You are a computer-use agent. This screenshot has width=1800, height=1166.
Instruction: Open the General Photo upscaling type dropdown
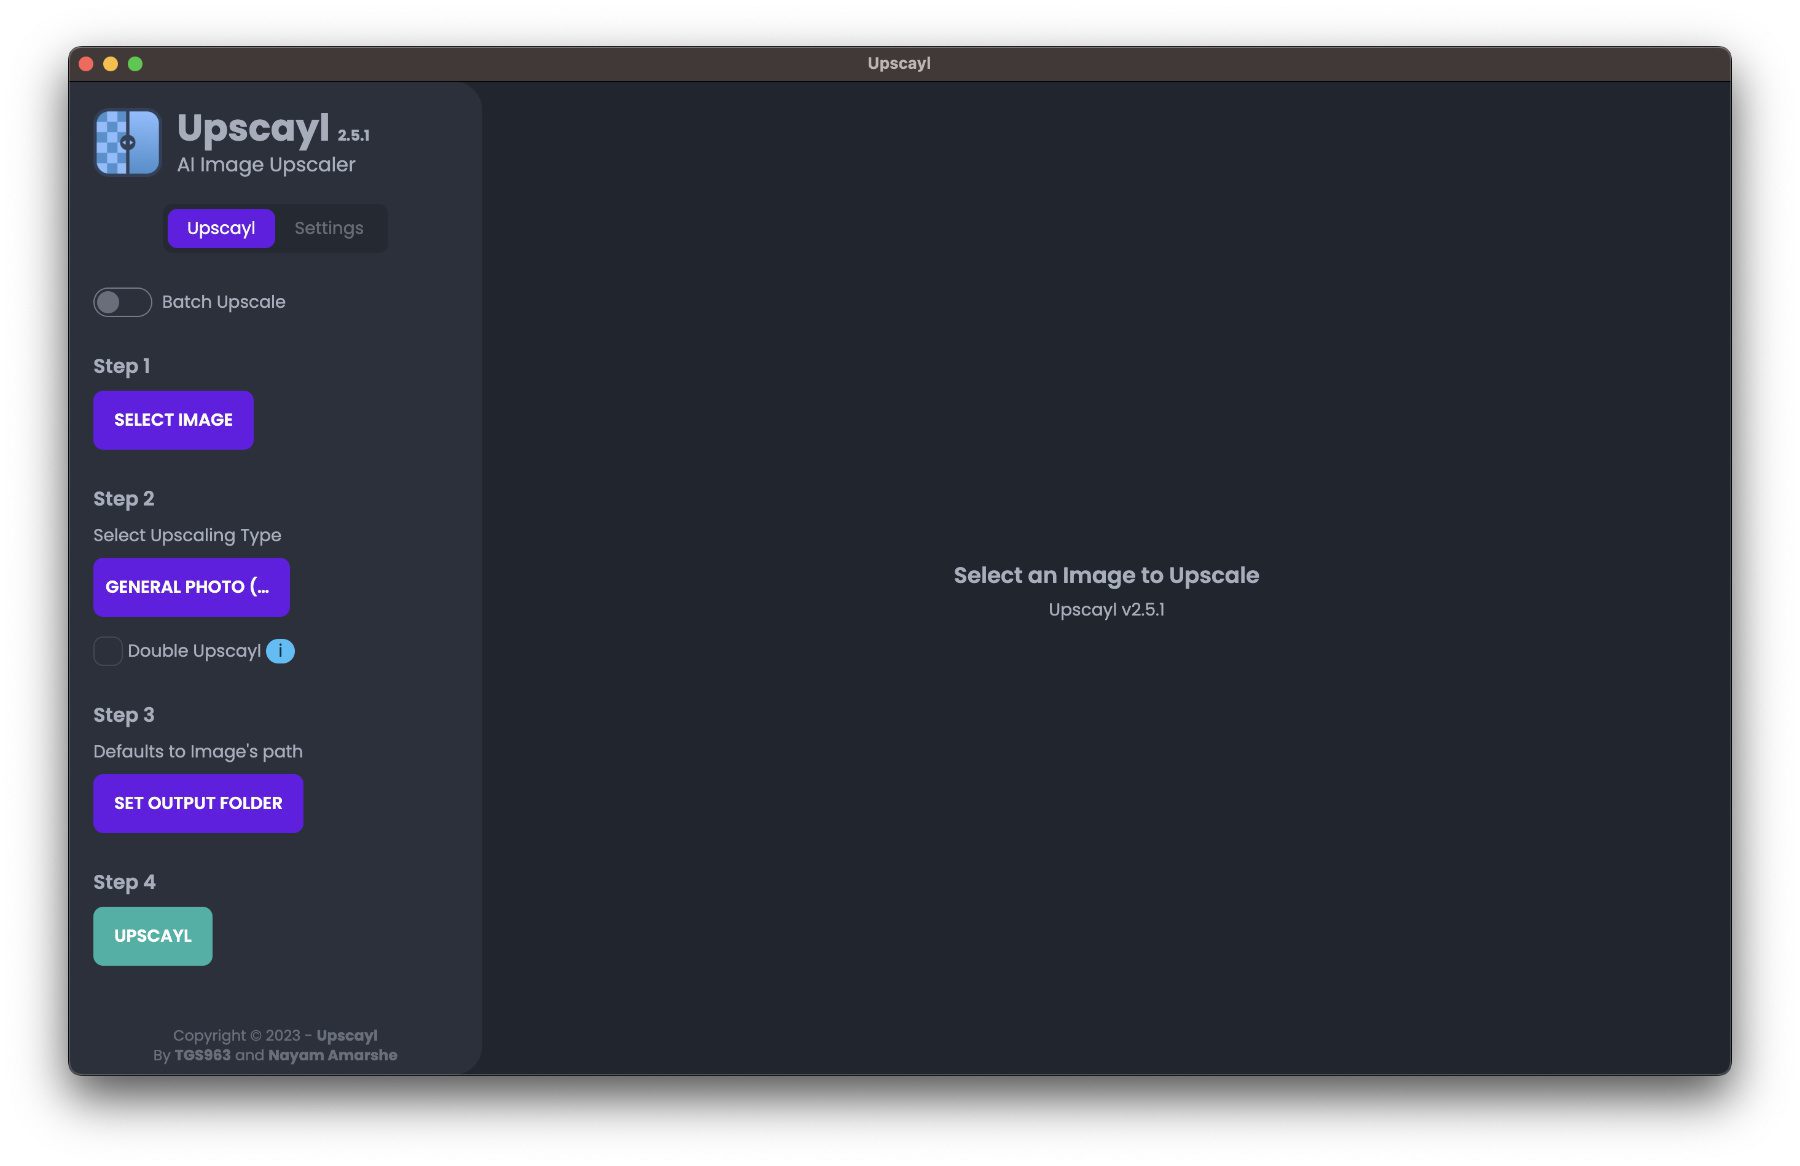coord(191,587)
